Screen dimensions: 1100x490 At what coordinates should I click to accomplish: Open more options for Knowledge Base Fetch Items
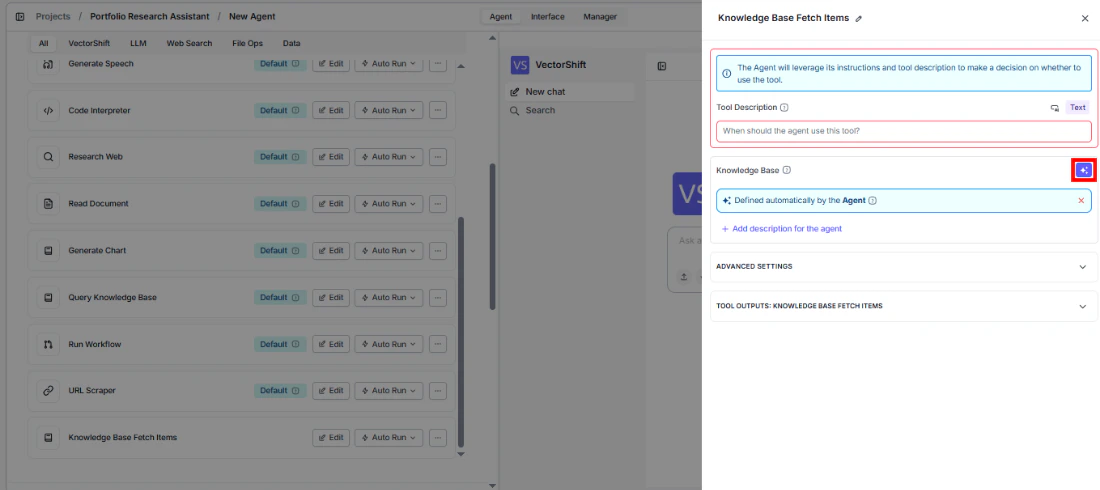[438, 437]
